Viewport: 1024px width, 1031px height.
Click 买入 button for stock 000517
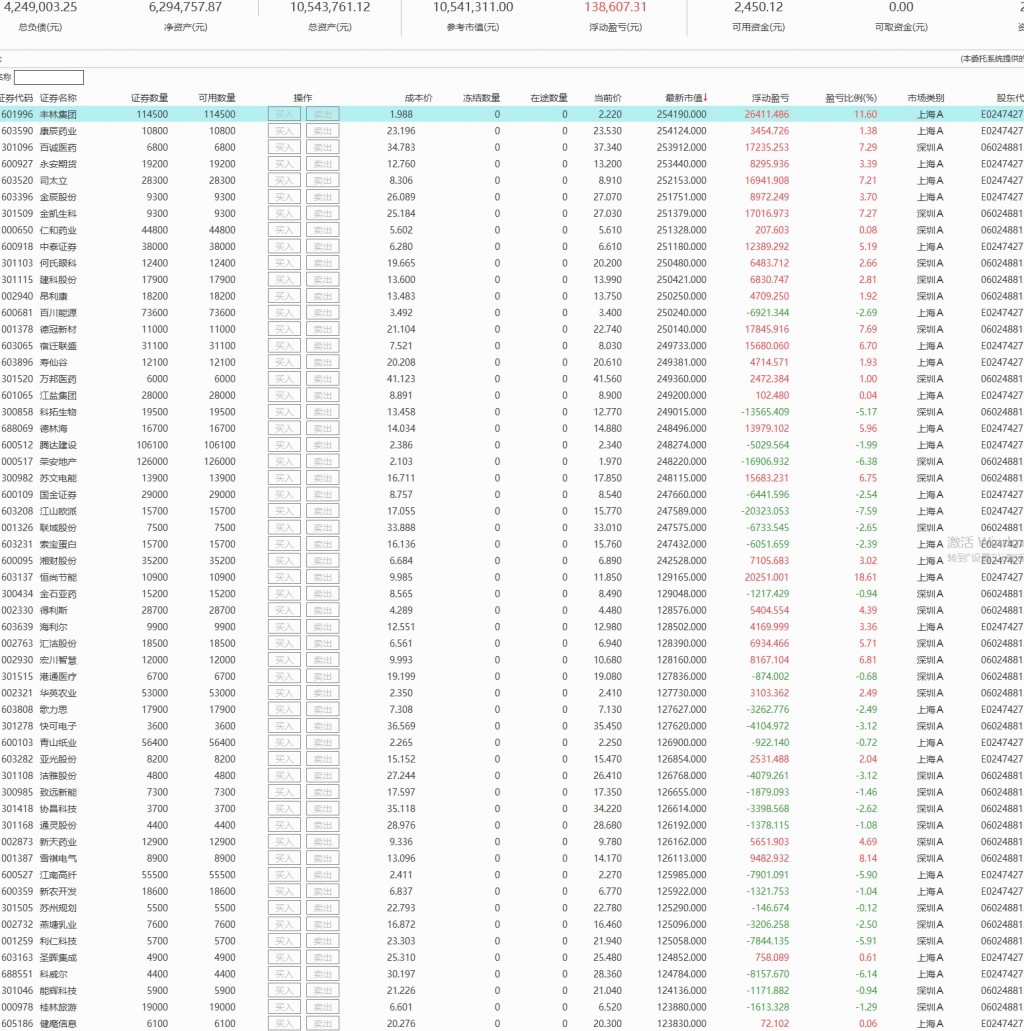pos(284,462)
